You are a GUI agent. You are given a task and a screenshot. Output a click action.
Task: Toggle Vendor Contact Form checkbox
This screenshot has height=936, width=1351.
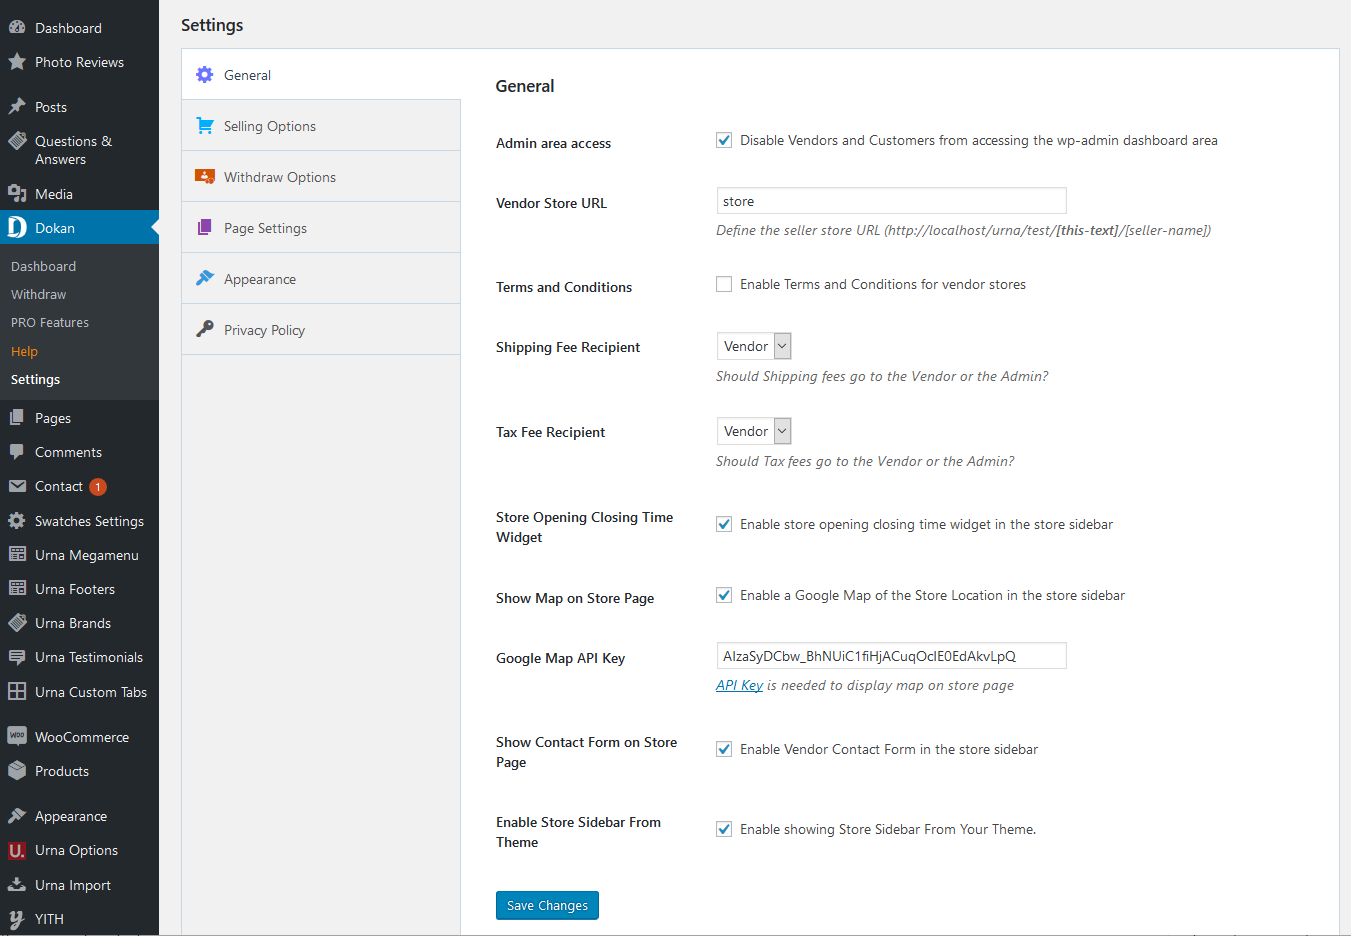coord(724,749)
